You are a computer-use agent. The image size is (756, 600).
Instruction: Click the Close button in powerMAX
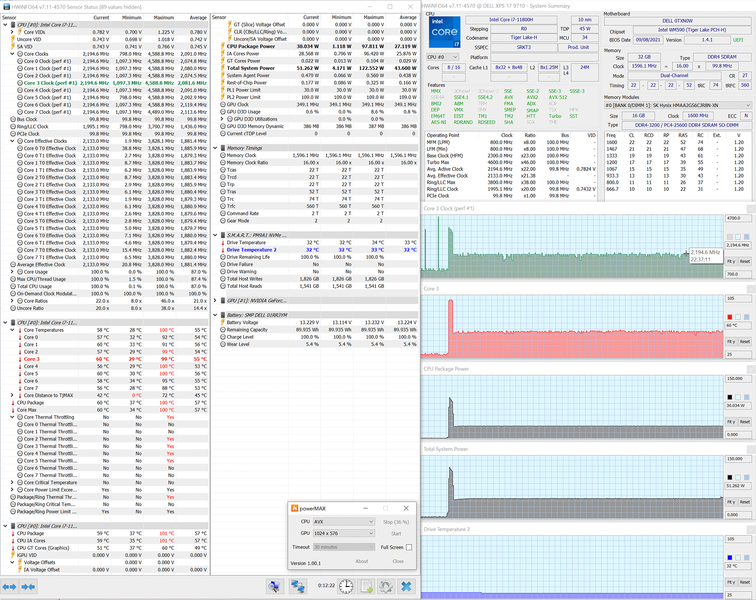tap(398, 561)
